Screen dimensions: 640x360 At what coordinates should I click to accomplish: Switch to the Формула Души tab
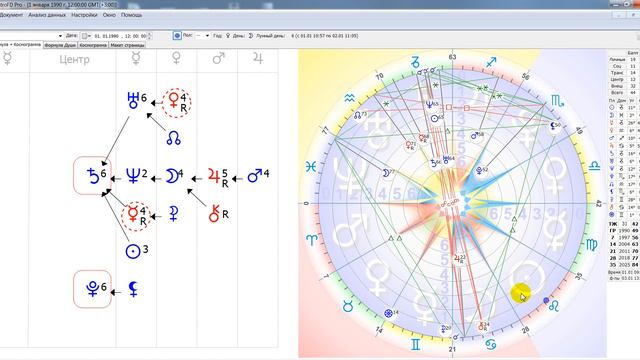pos(60,45)
